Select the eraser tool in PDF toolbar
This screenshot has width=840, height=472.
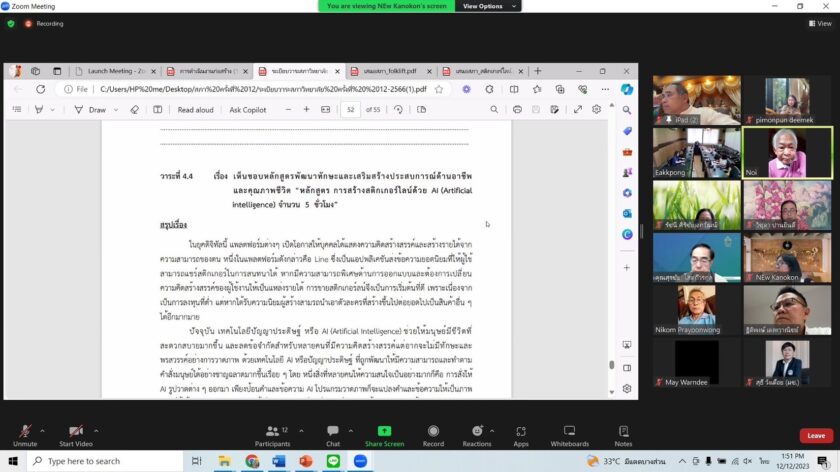[135, 110]
